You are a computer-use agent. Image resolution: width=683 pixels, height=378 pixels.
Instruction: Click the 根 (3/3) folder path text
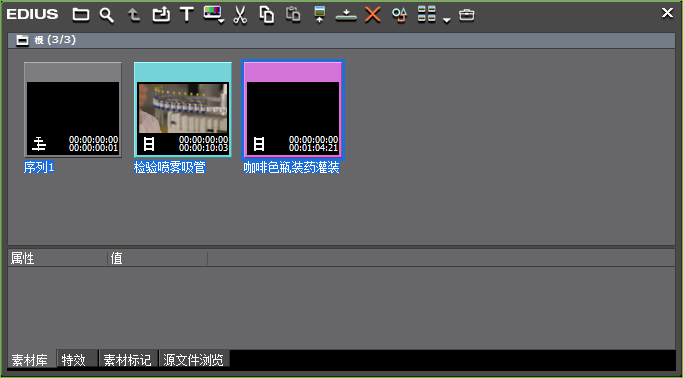tap(55, 40)
